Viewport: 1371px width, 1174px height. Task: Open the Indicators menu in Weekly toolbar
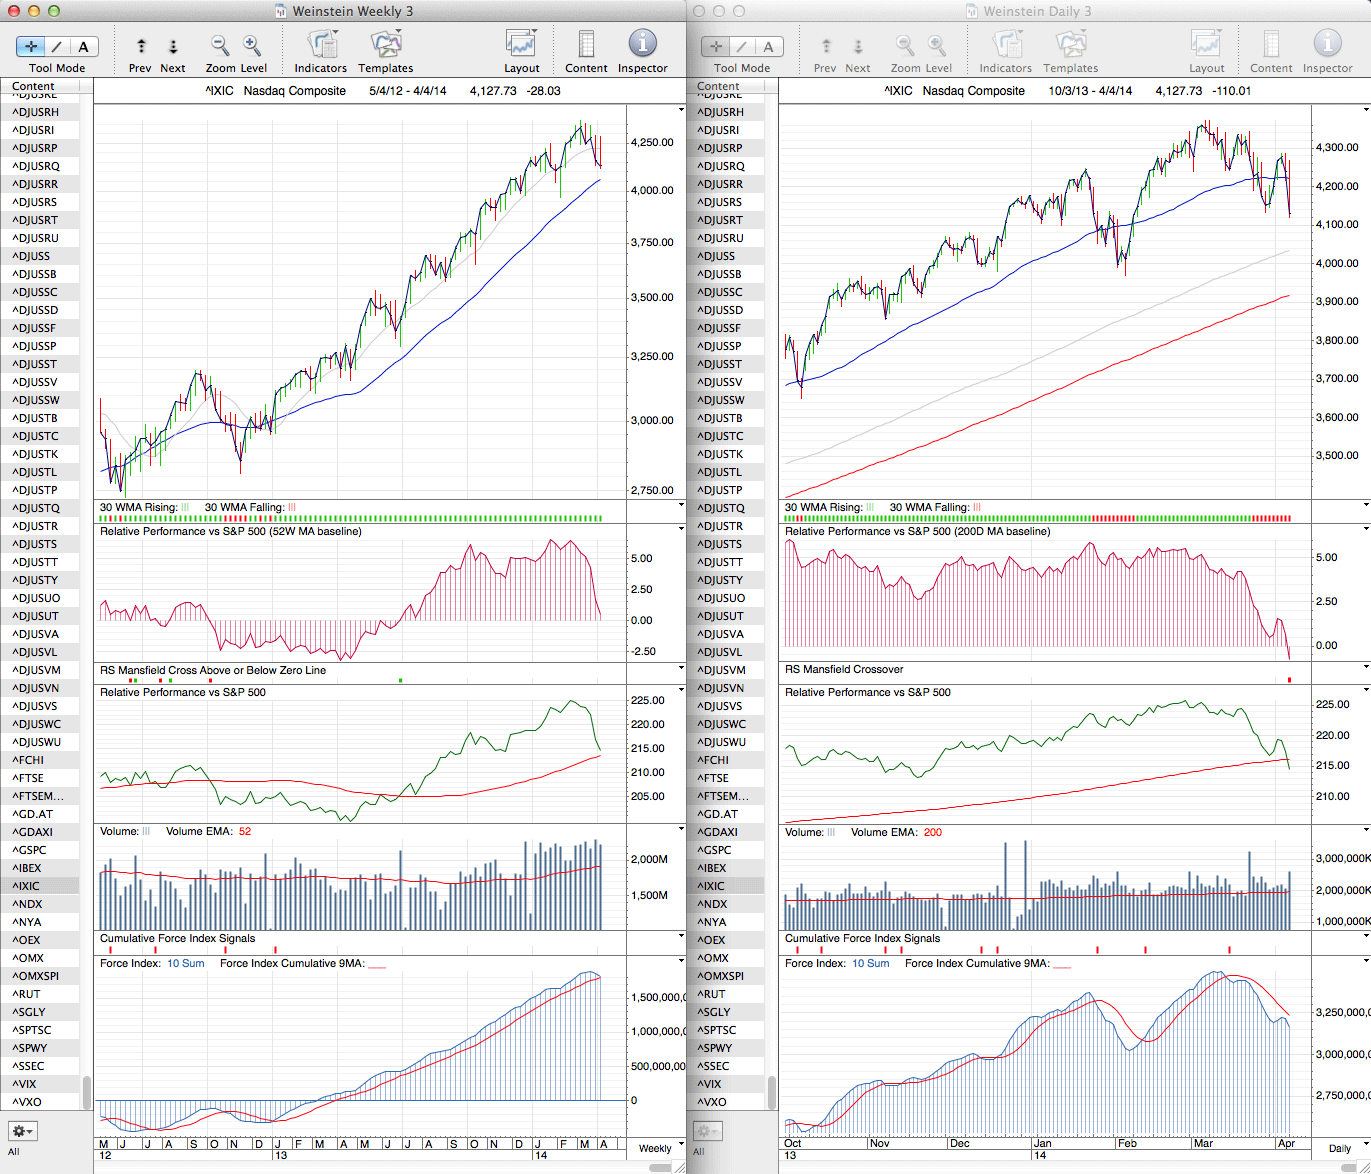pos(321,44)
